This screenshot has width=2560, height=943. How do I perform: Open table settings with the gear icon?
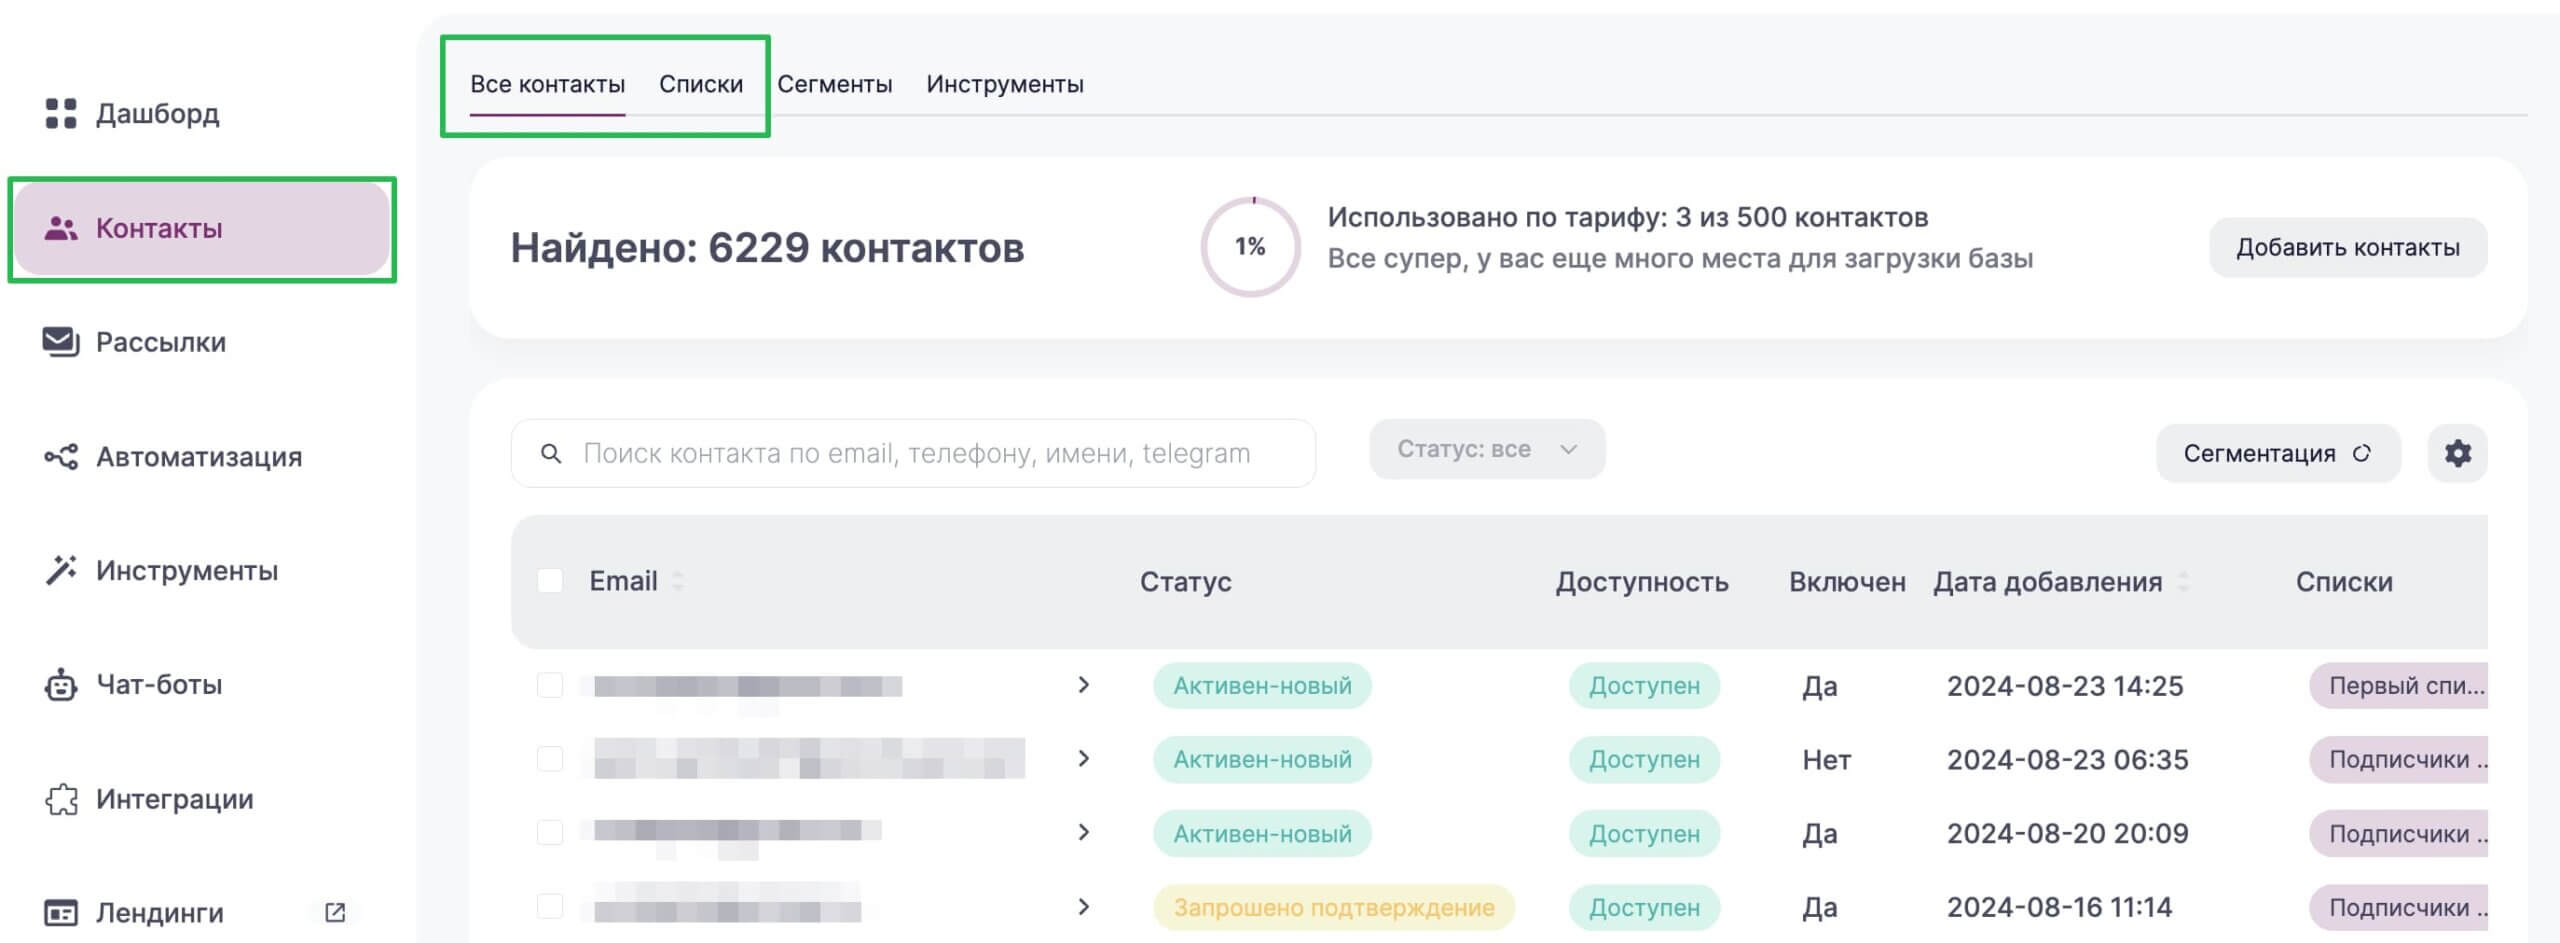2457,453
